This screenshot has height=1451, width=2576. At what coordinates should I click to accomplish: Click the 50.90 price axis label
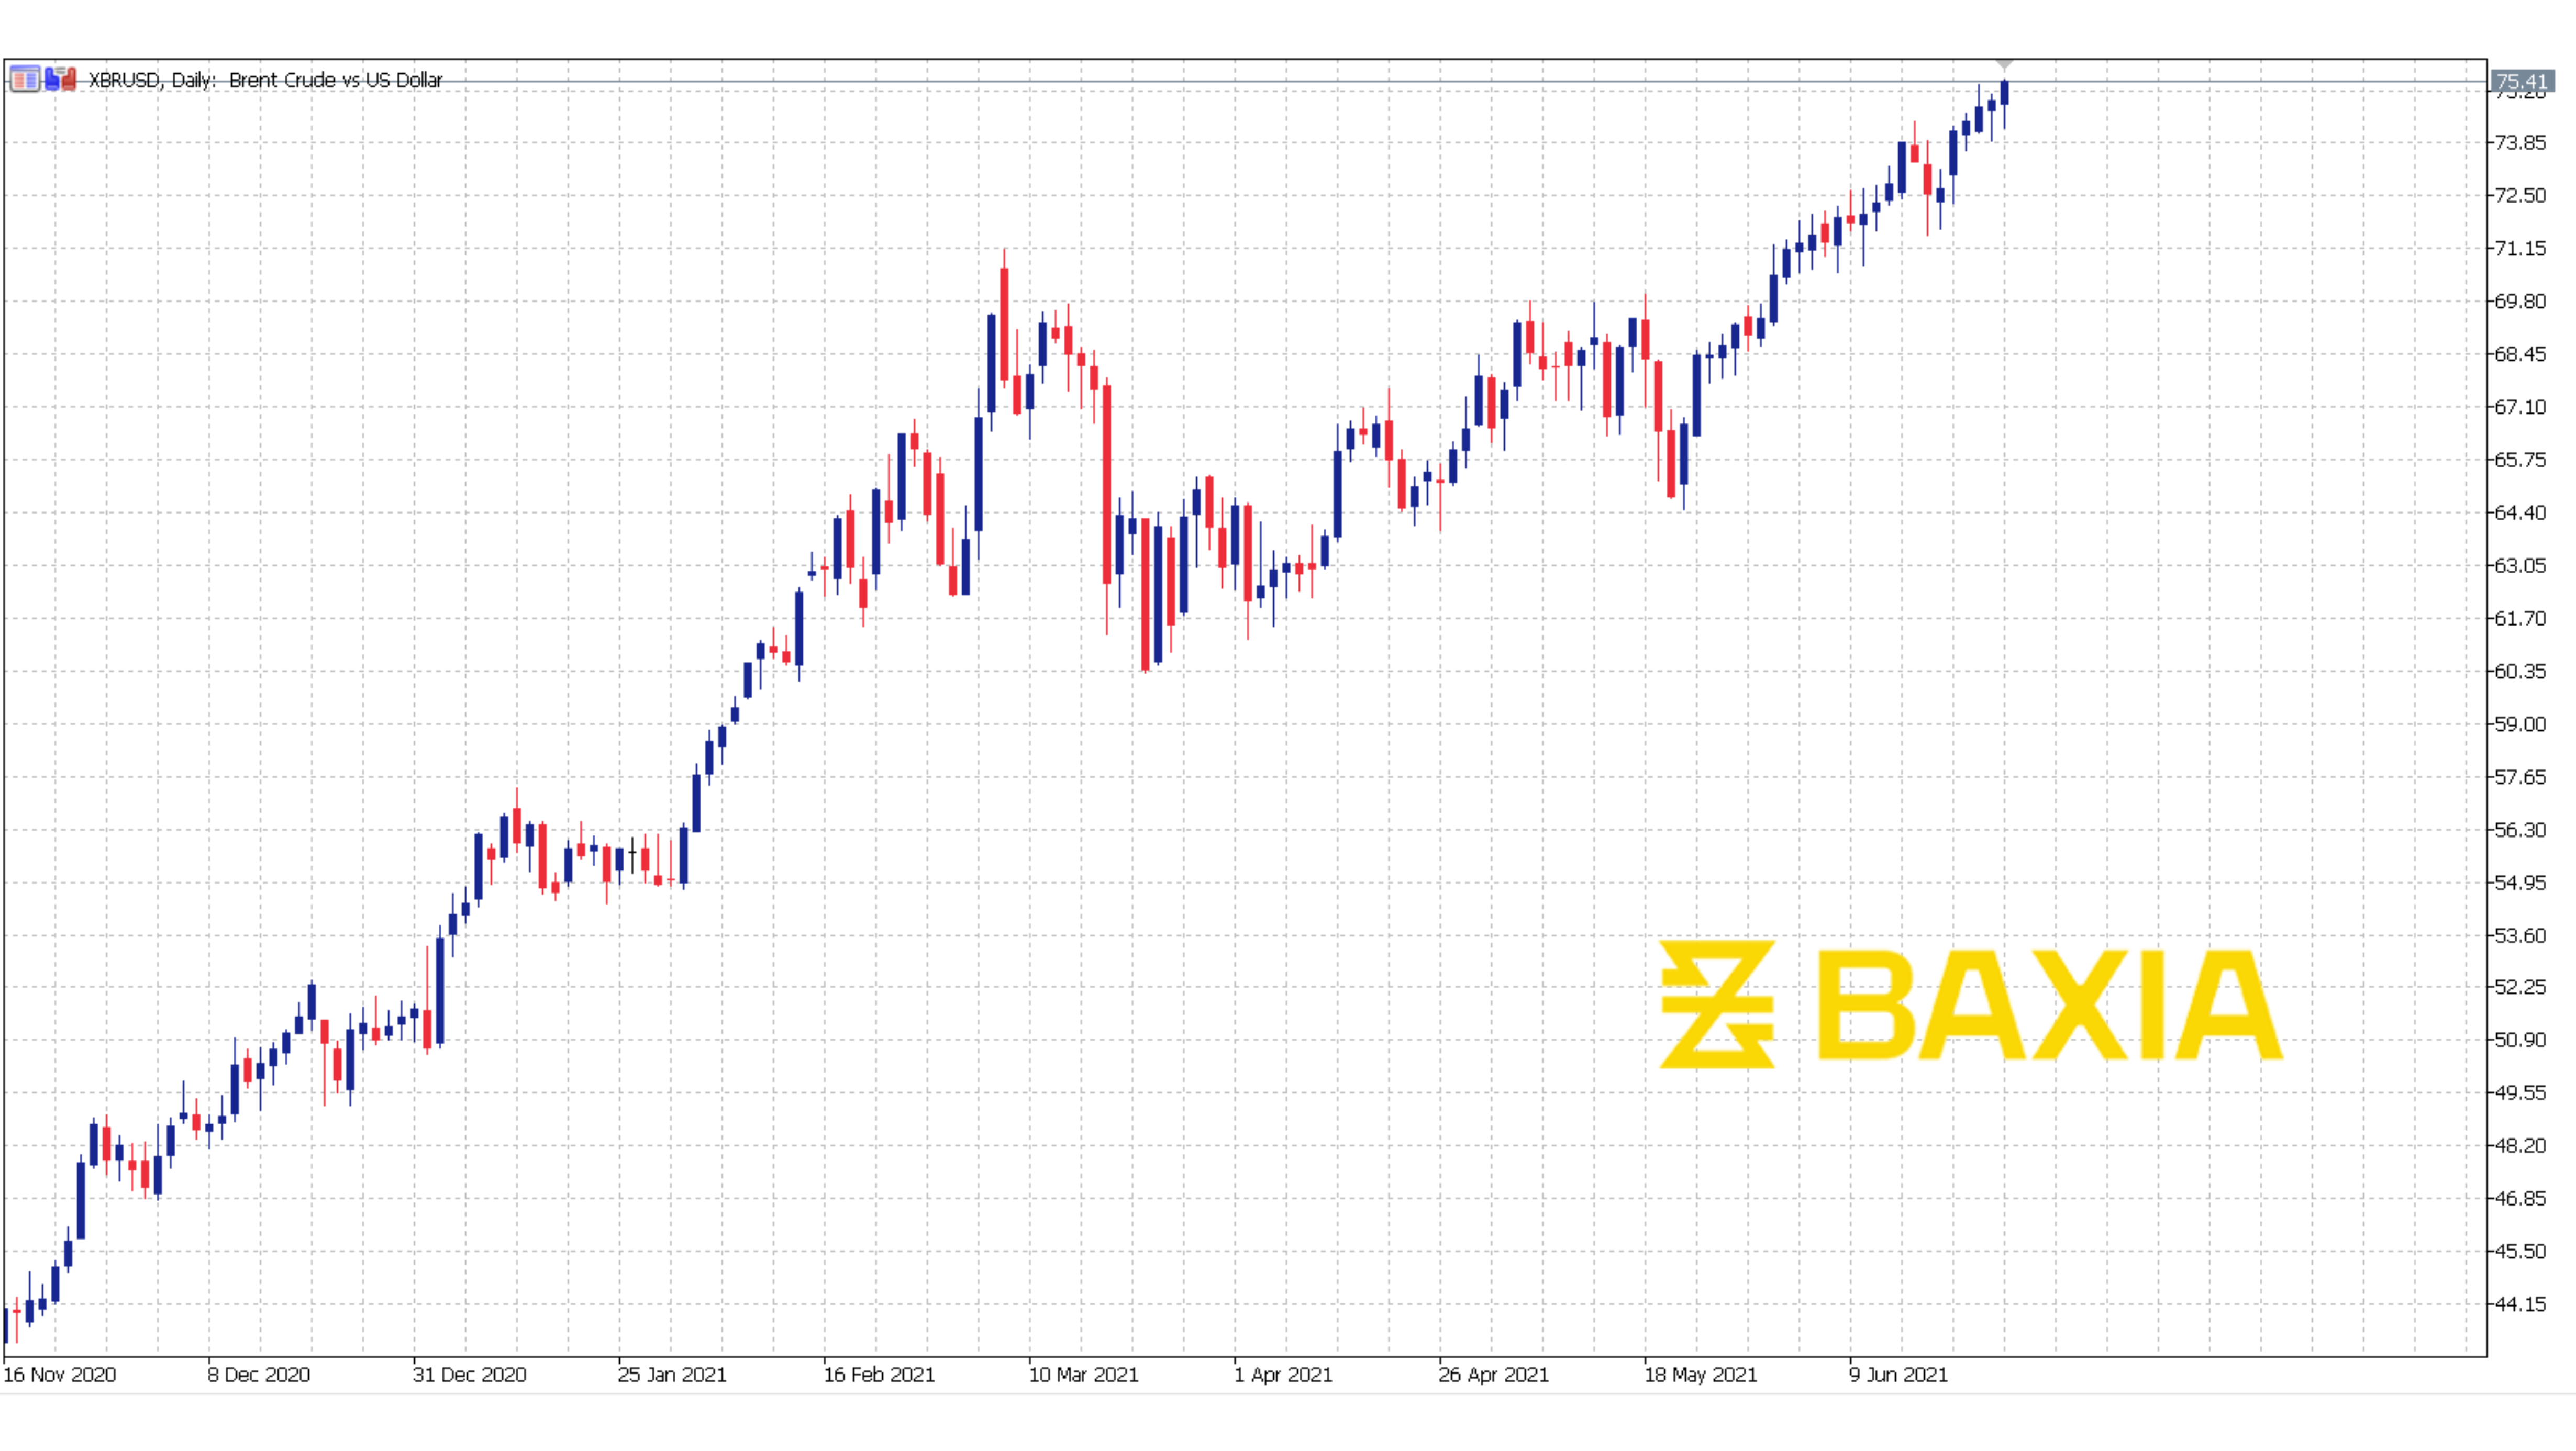(2520, 1040)
